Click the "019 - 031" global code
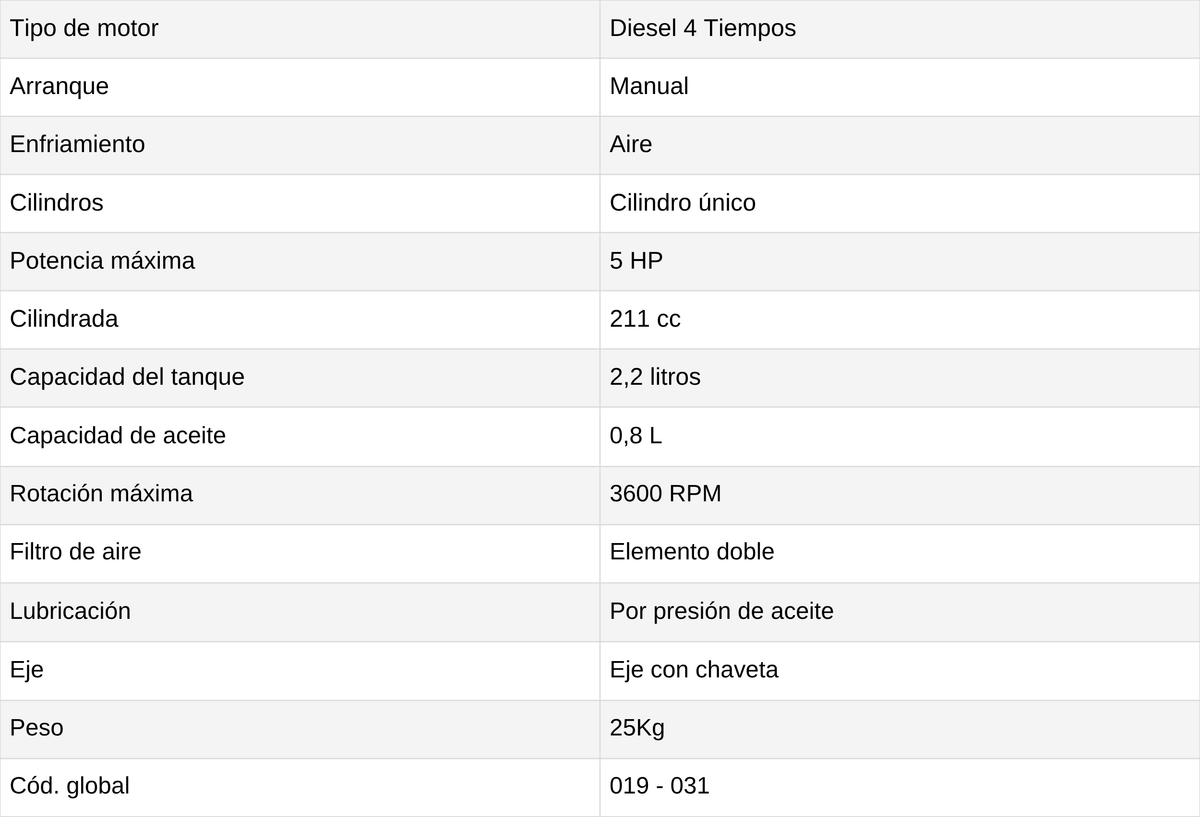 click(659, 786)
